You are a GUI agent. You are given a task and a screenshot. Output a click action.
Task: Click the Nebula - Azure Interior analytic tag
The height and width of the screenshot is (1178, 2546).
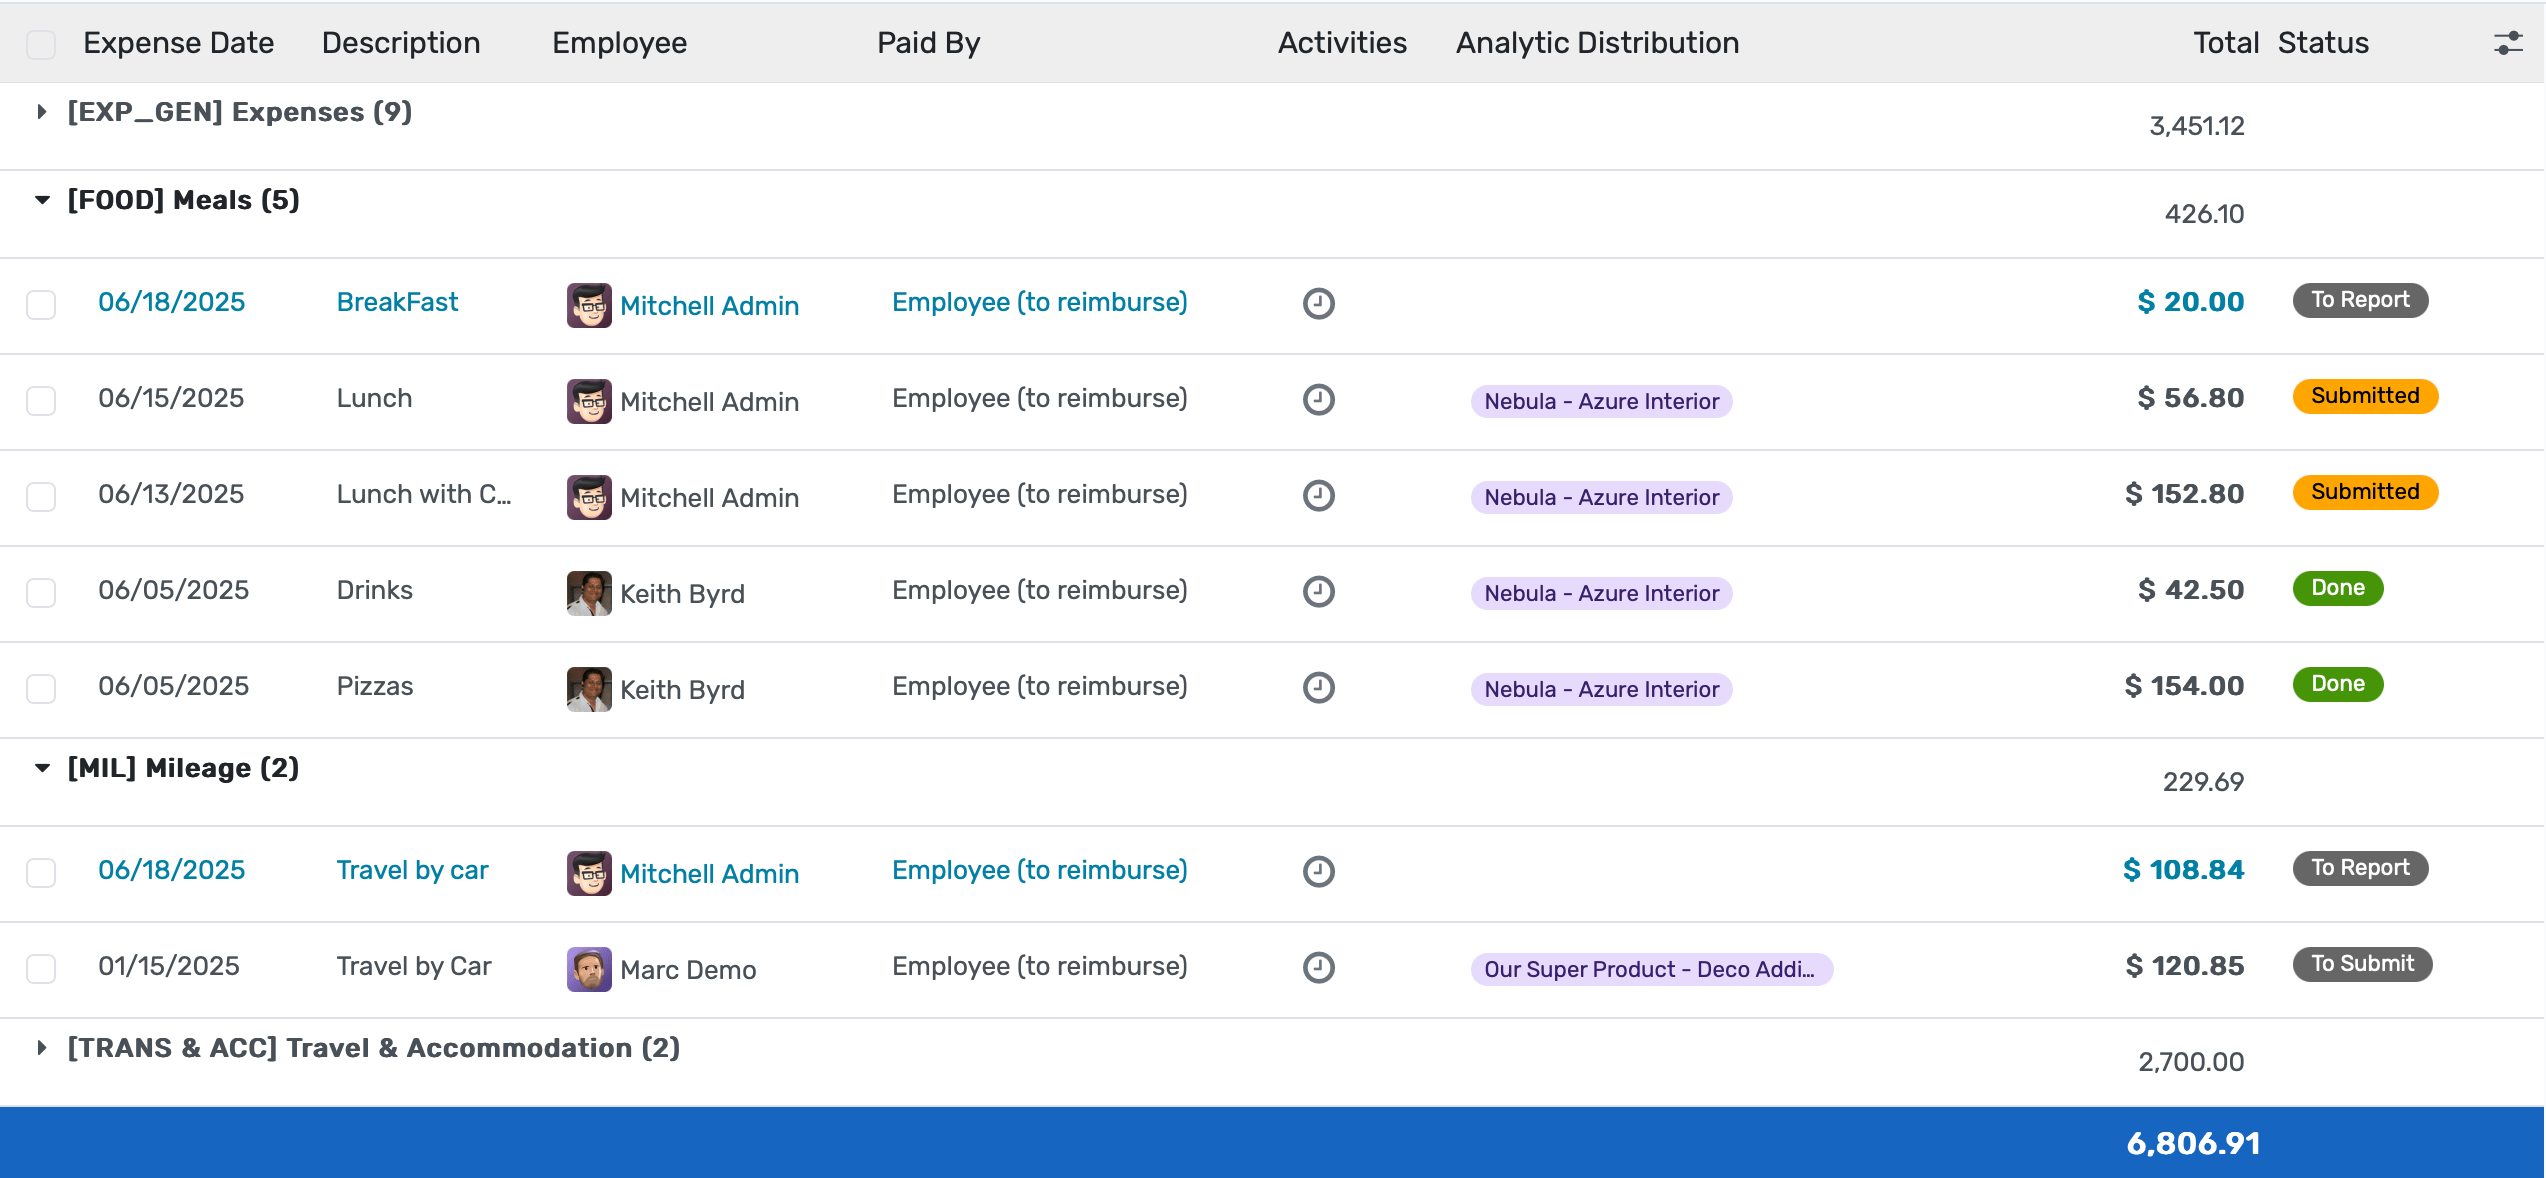pos(1601,401)
